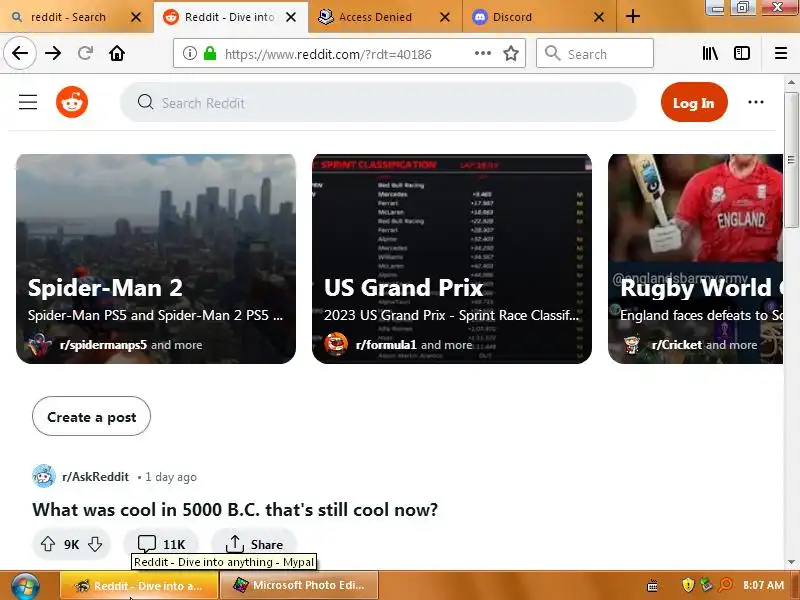The height and width of the screenshot is (600, 800).
Task: Click the page scrollbar up arrow
Action: pos(791,82)
